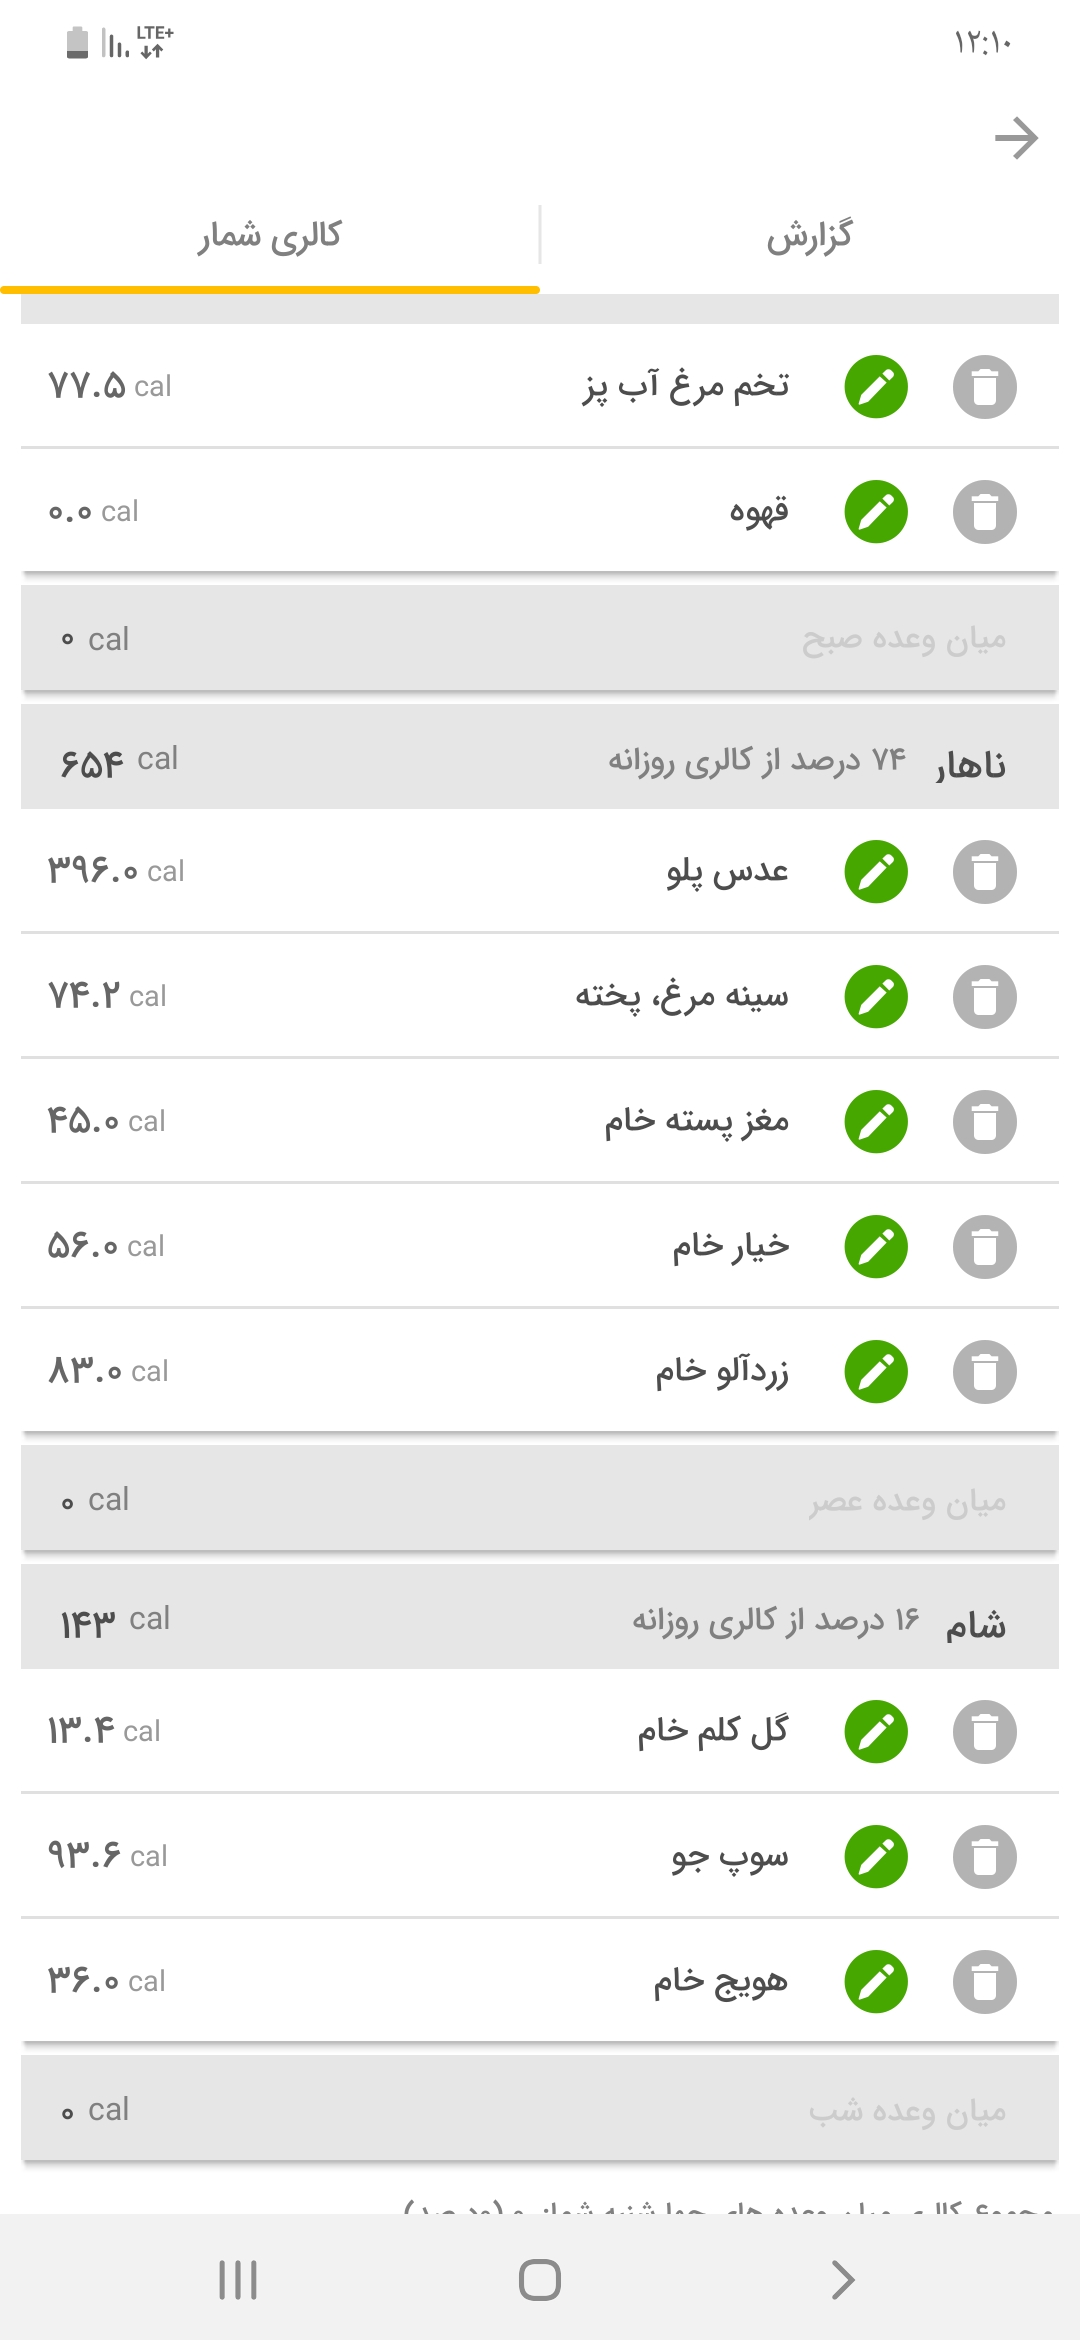The image size is (1080, 2340).
Task: Edit the مغز پسته خام entry
Action: pos(876,1122)
